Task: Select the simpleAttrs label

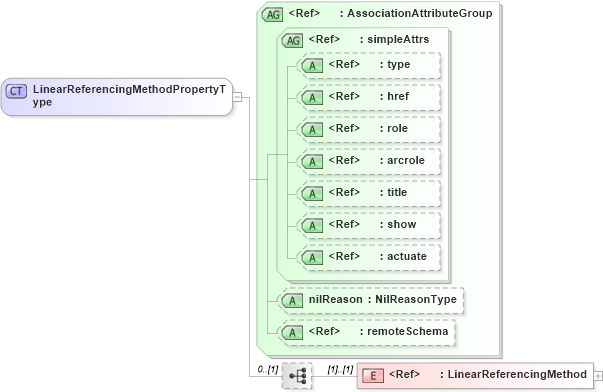Action: (398, 39)
